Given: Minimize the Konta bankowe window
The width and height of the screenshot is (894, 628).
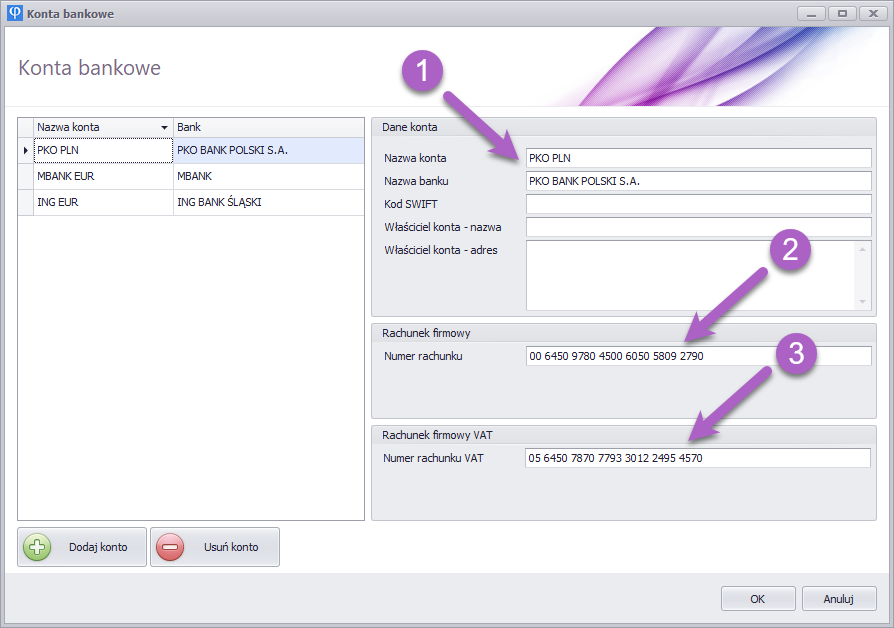Looking at the screenshot, I should click(x=811, y=14).
